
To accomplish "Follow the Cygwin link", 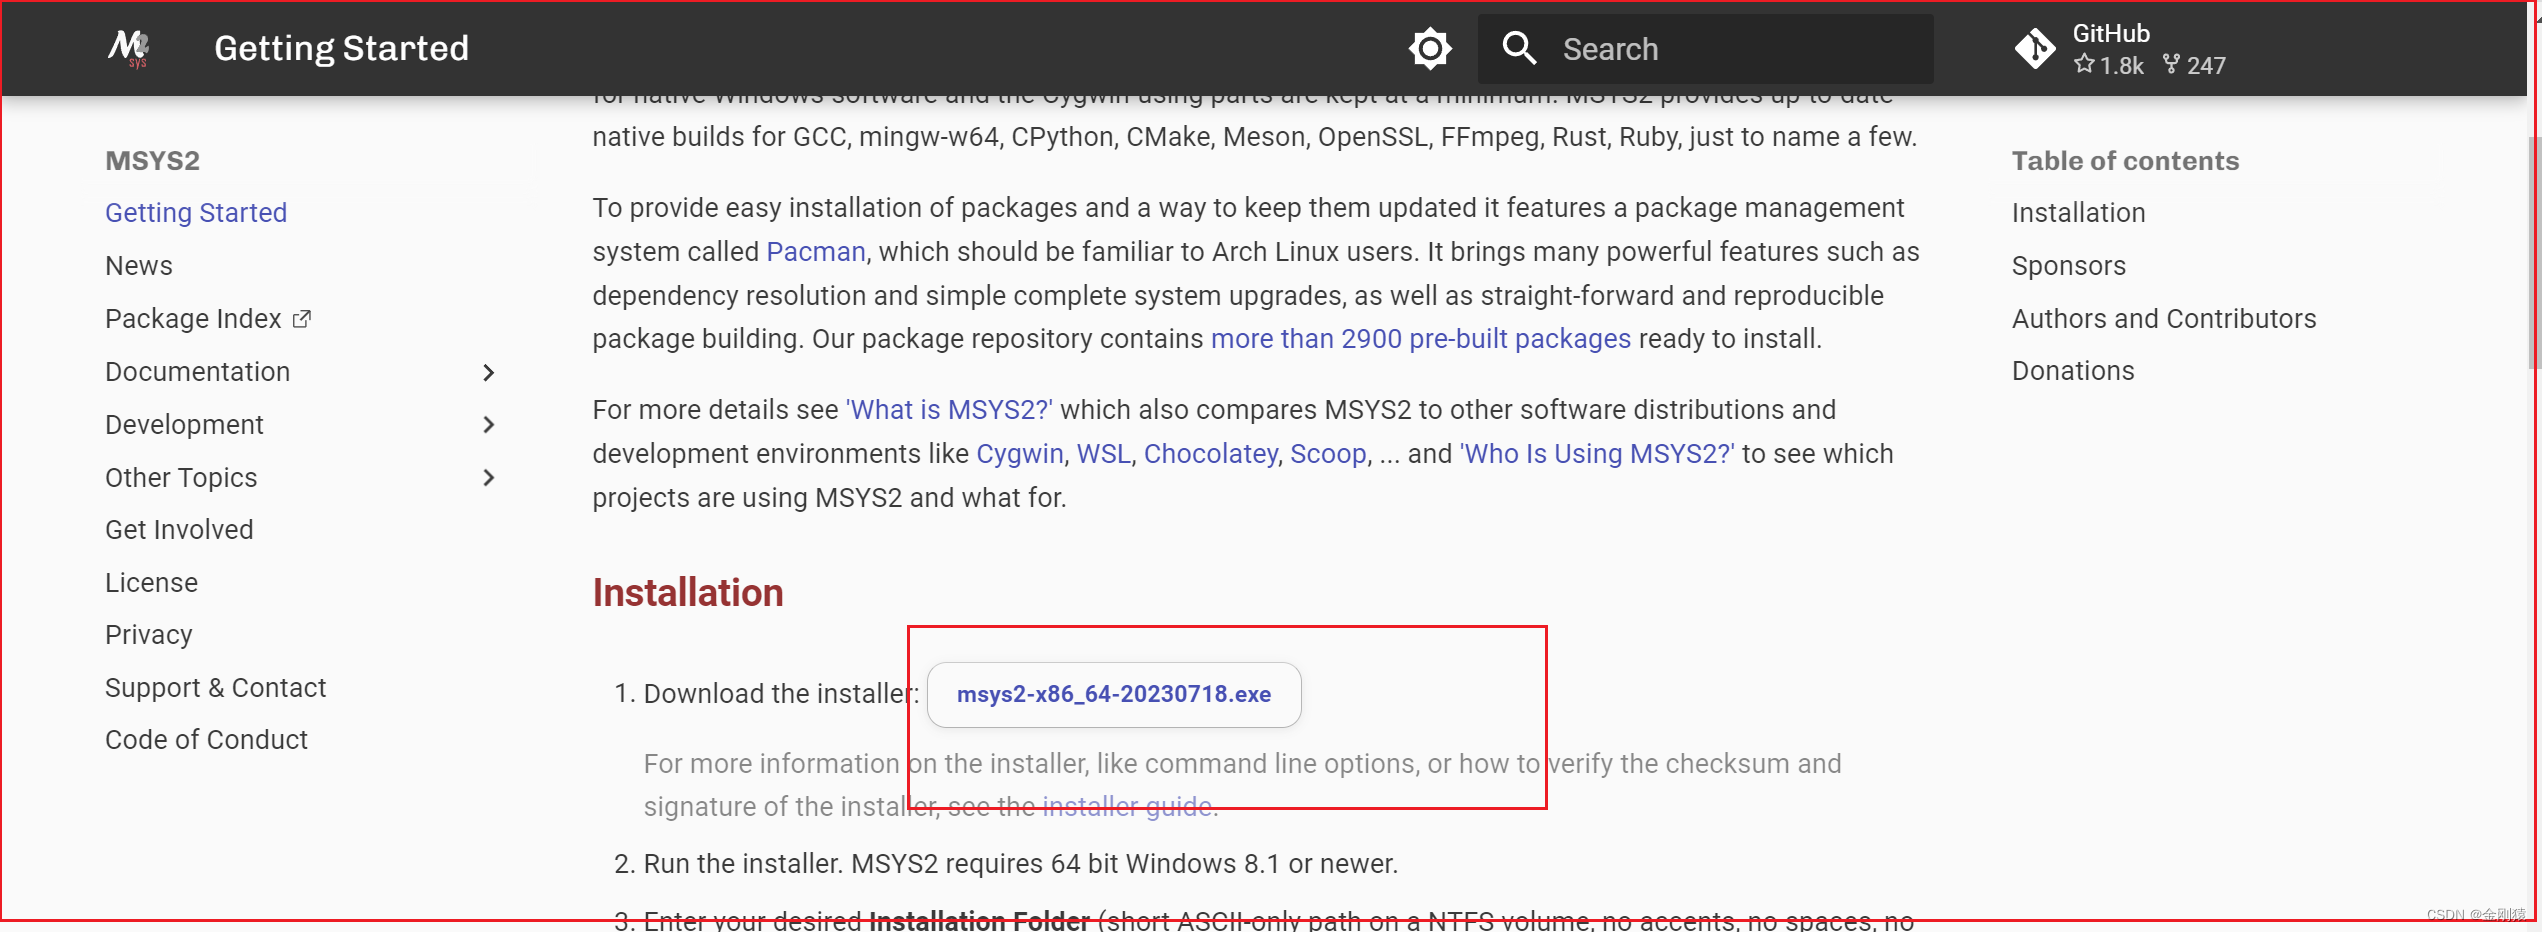I will tap(1020, 454).
